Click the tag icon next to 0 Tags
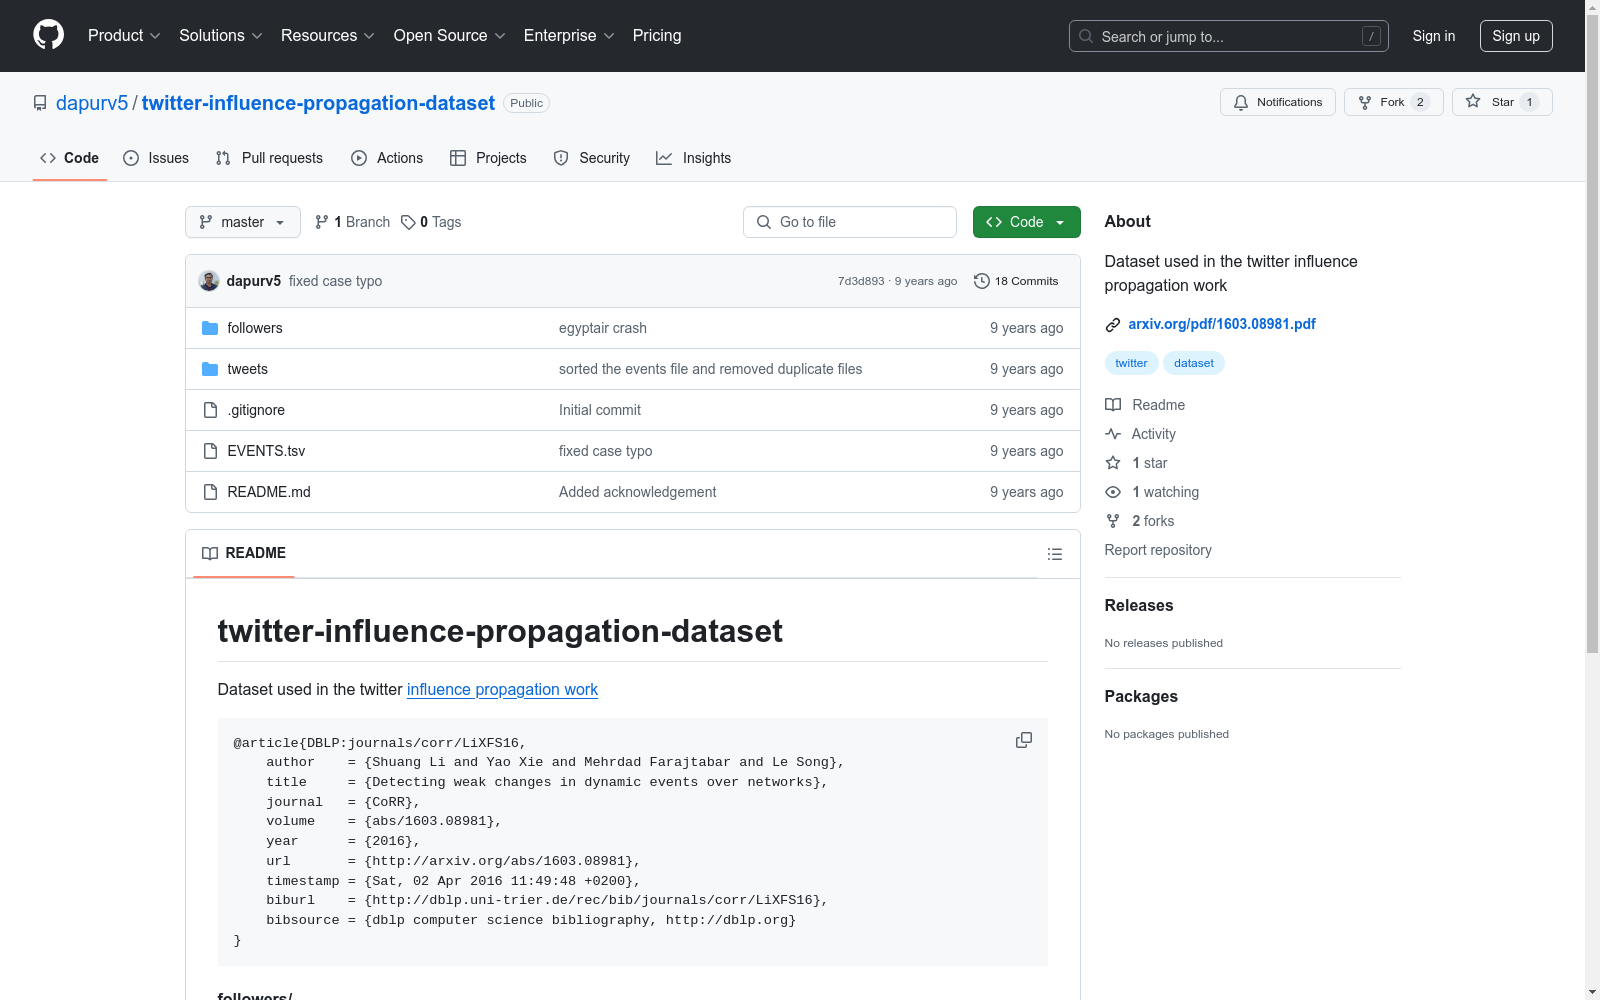 point(408,222)
